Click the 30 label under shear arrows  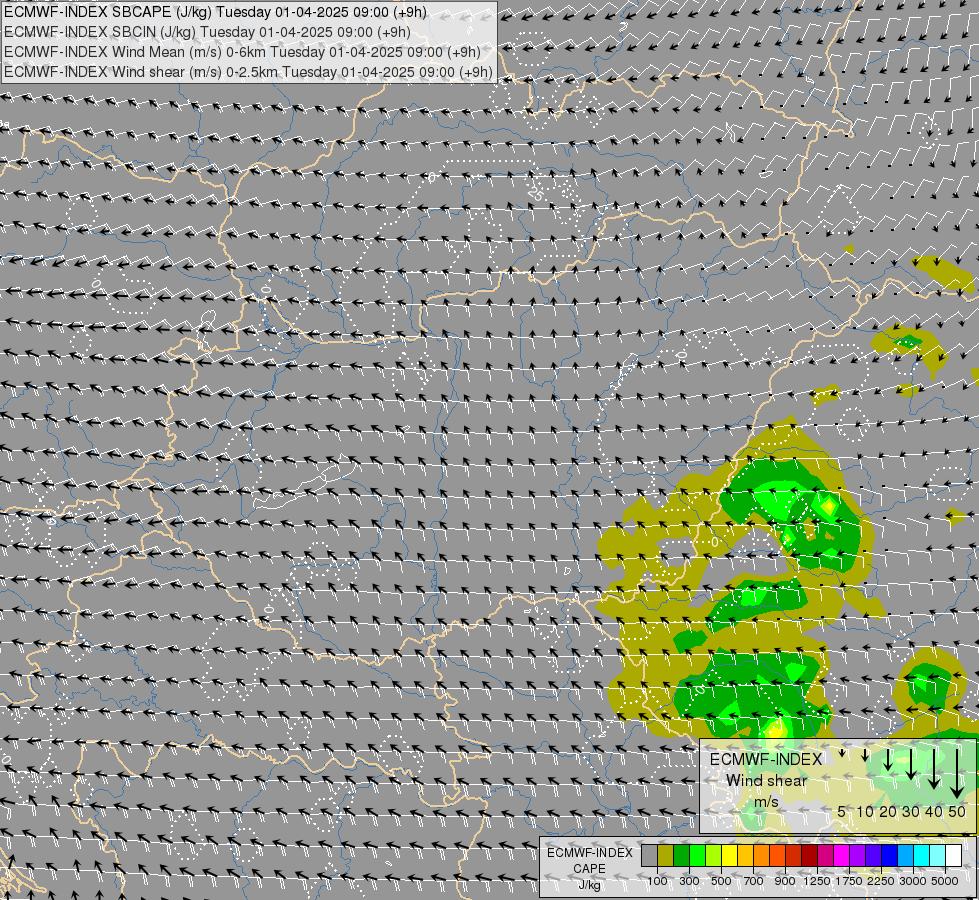click(x=911, y=812)
